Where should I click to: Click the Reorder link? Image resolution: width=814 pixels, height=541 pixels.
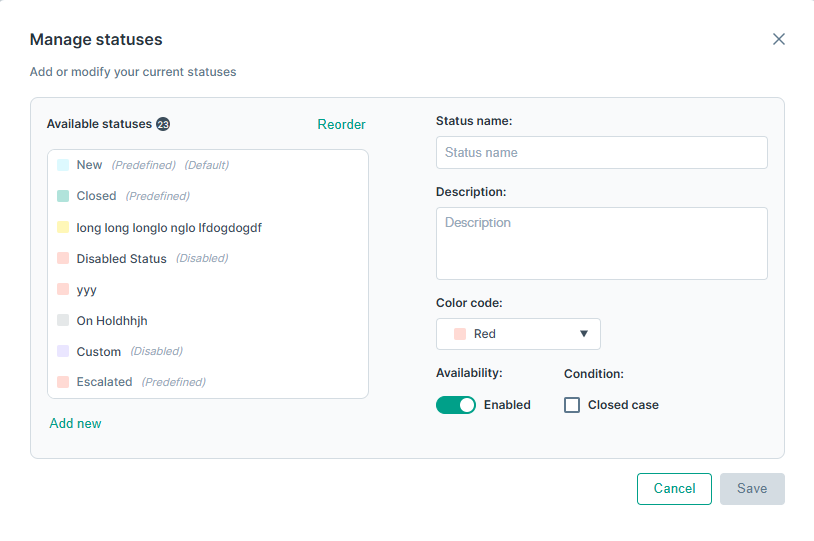click(x=342, y=125)
